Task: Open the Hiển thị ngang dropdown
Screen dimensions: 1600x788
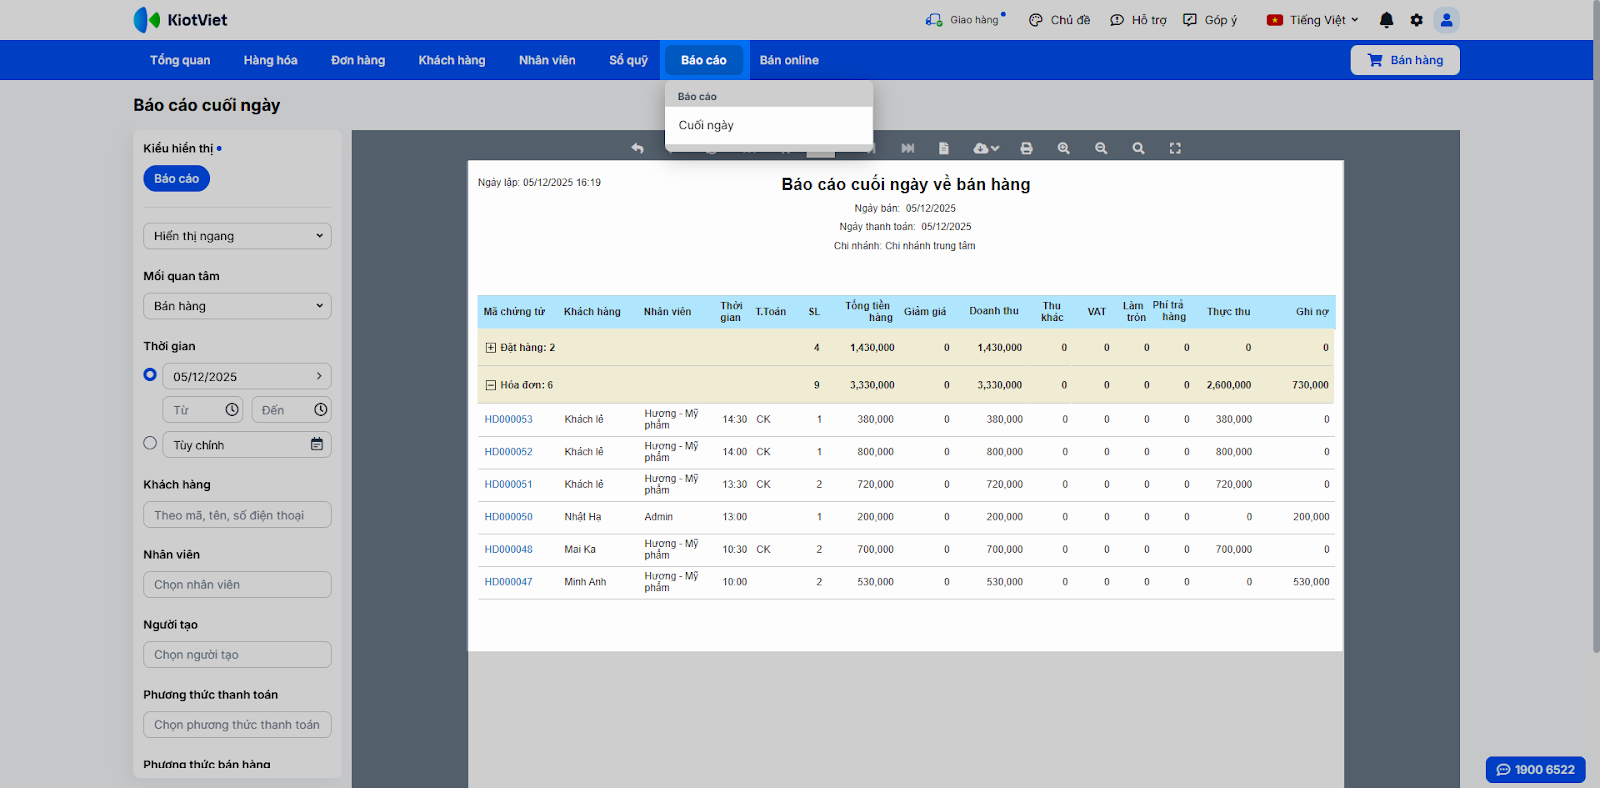Action: coord(237,236)
